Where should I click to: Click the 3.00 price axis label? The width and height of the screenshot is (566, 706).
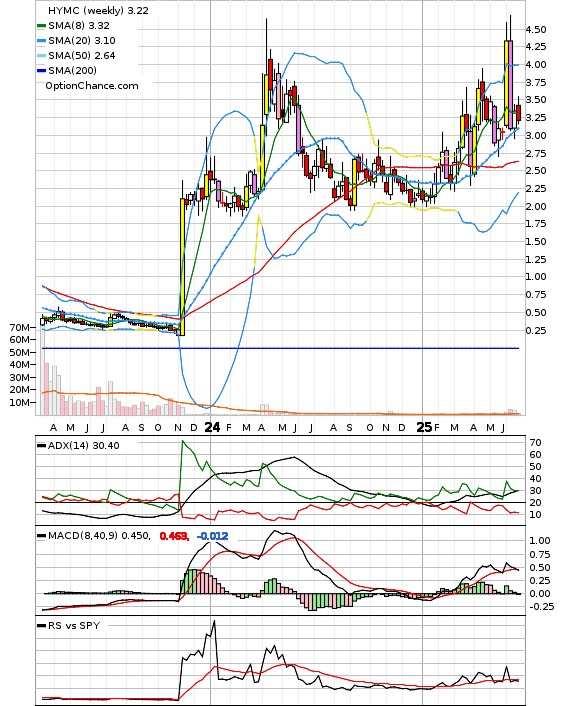click(536, 136)
